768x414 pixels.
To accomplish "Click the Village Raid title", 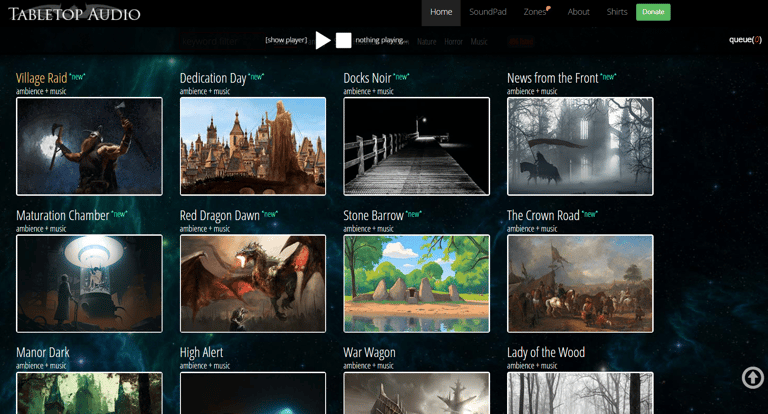I will coord(41,78).
